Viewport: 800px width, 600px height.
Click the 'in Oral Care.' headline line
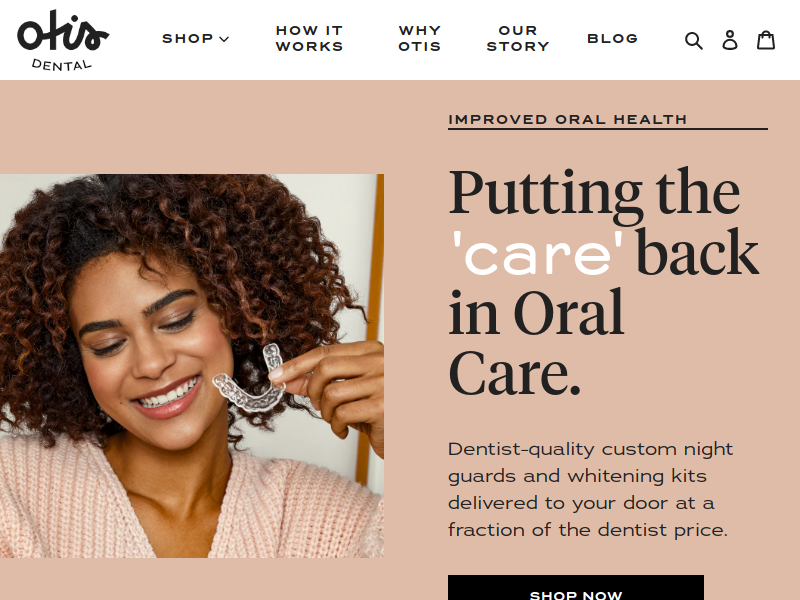pos(536,342)
